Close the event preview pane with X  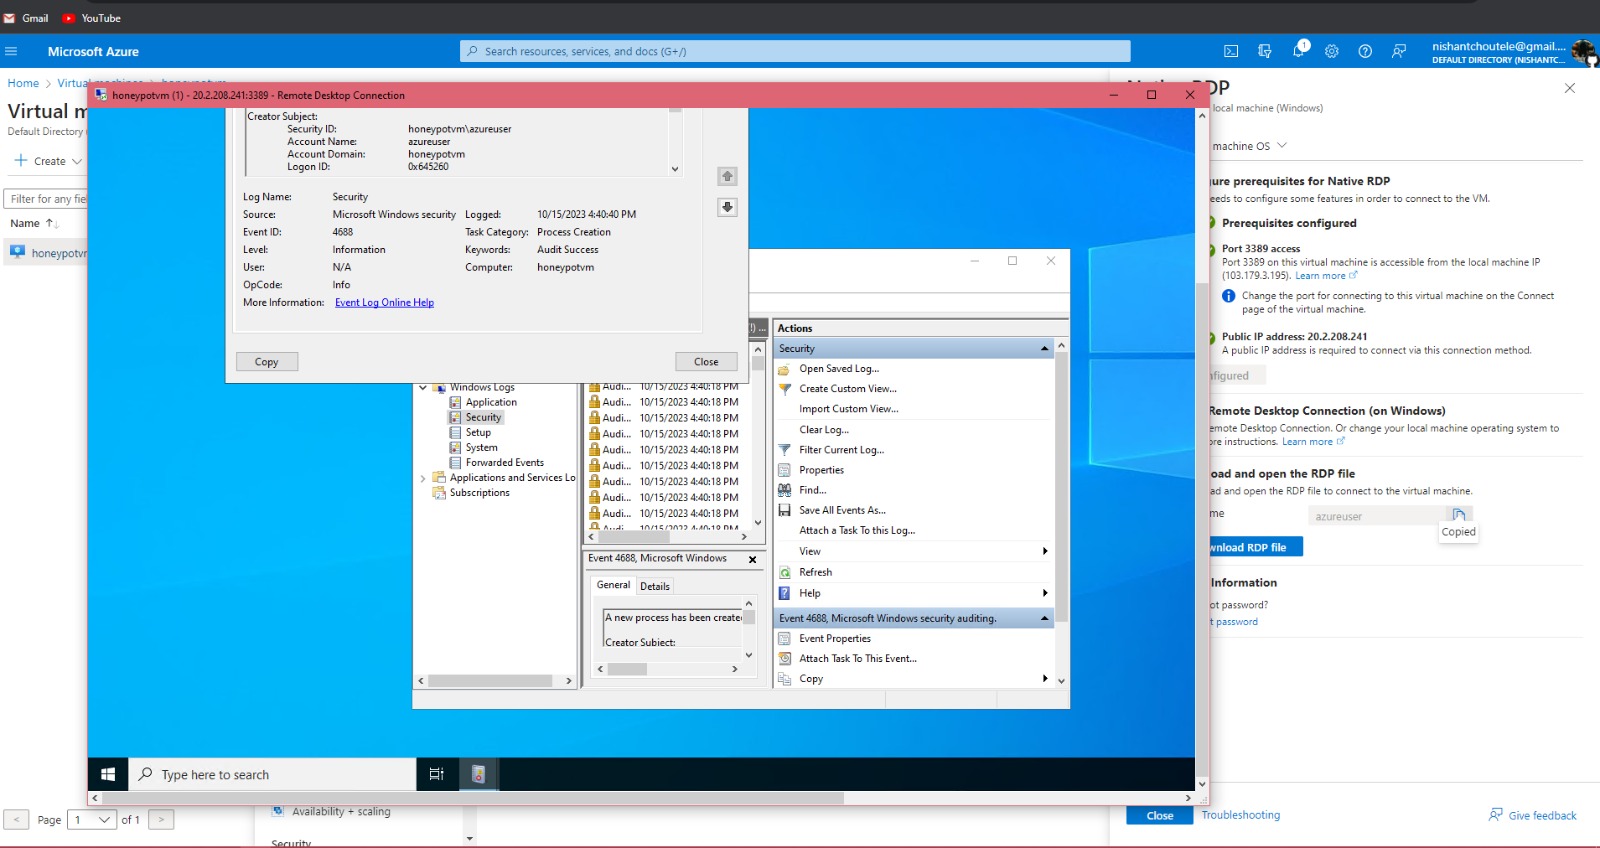point(753,560)
